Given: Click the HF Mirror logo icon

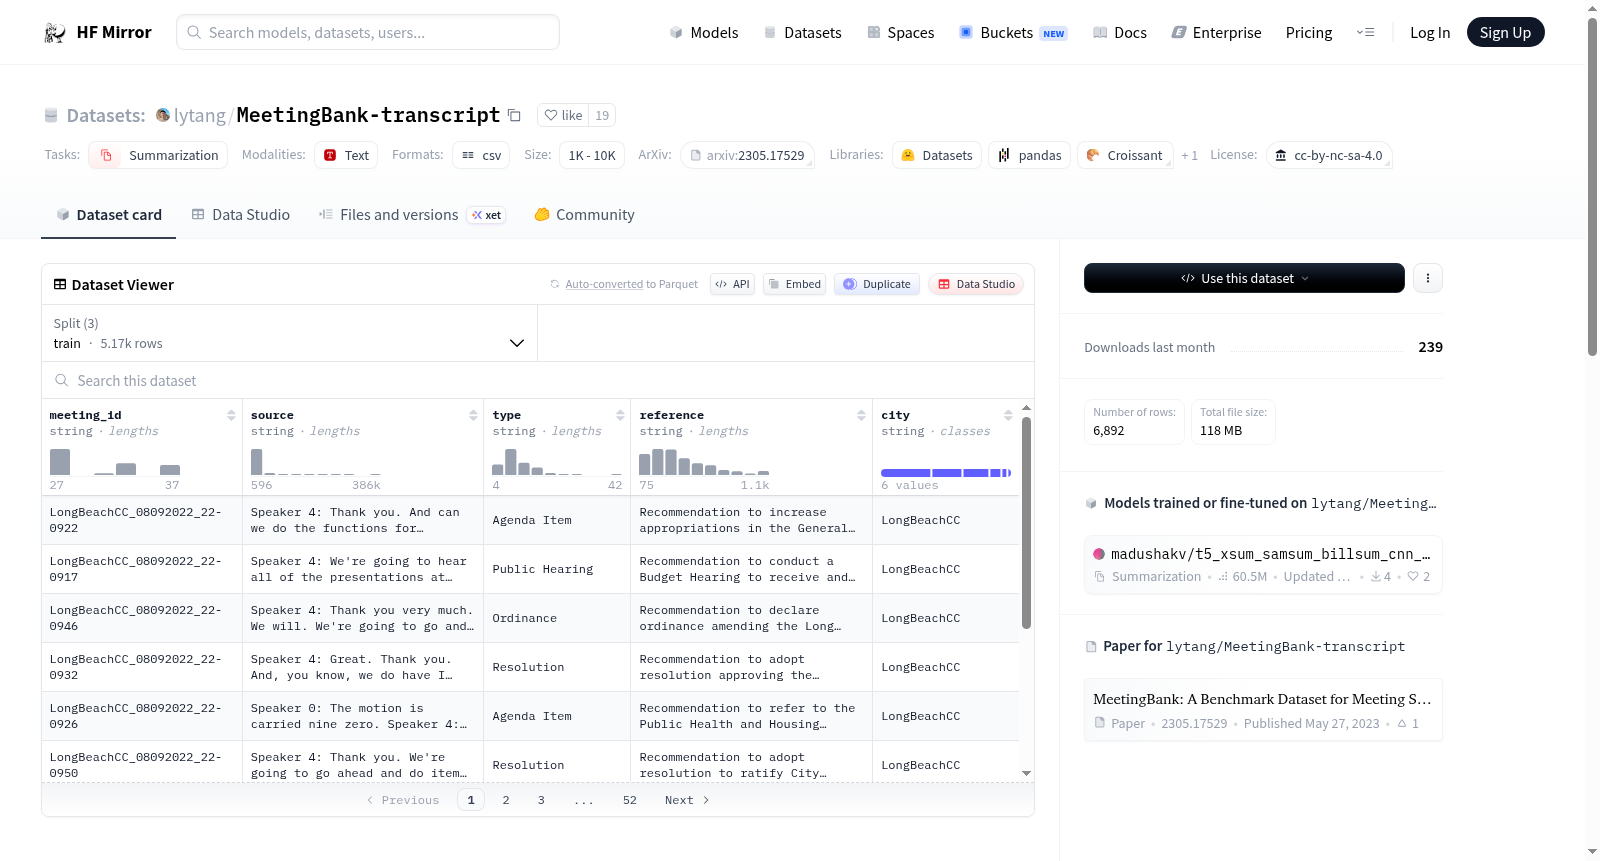Looking at the screenshot, I should pyautogui.click(x=55, y=32).
